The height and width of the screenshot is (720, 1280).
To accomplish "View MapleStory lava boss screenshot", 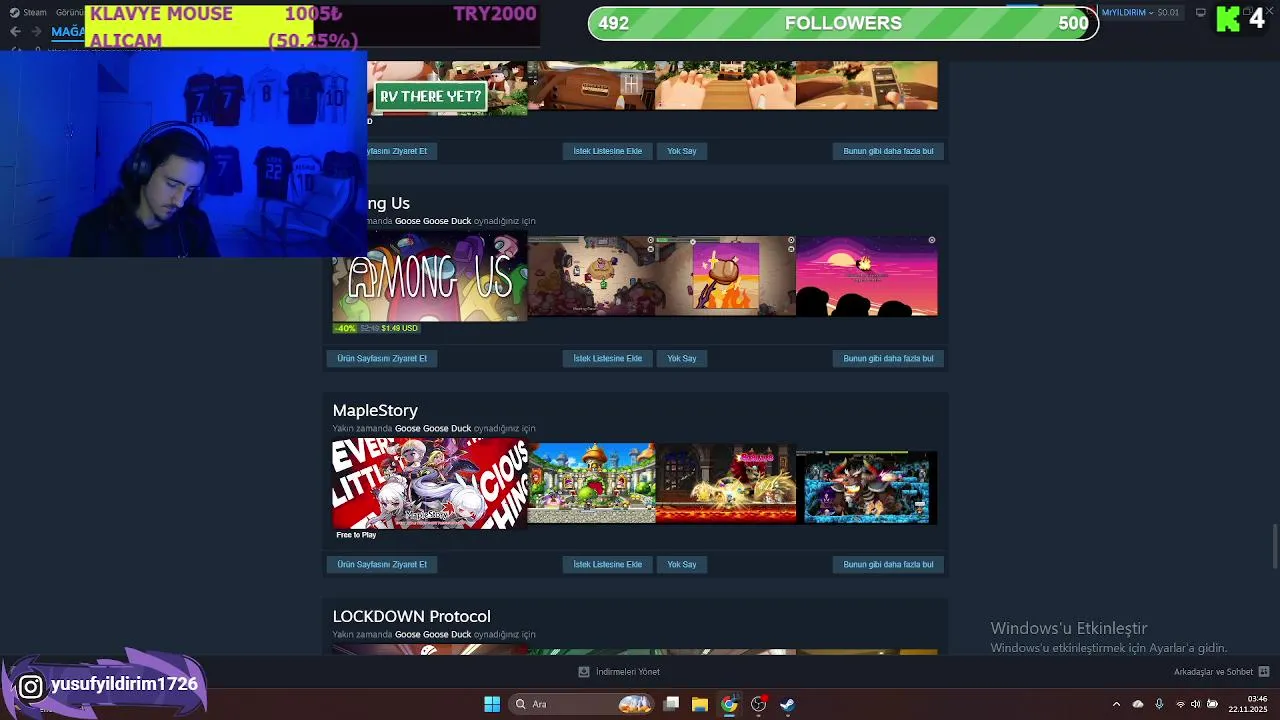I will [x=726, y=484].
